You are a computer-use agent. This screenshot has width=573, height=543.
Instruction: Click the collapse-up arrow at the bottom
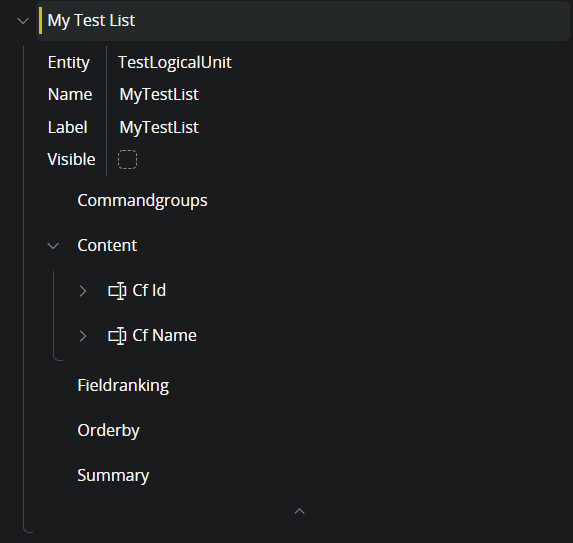(300, 511)
